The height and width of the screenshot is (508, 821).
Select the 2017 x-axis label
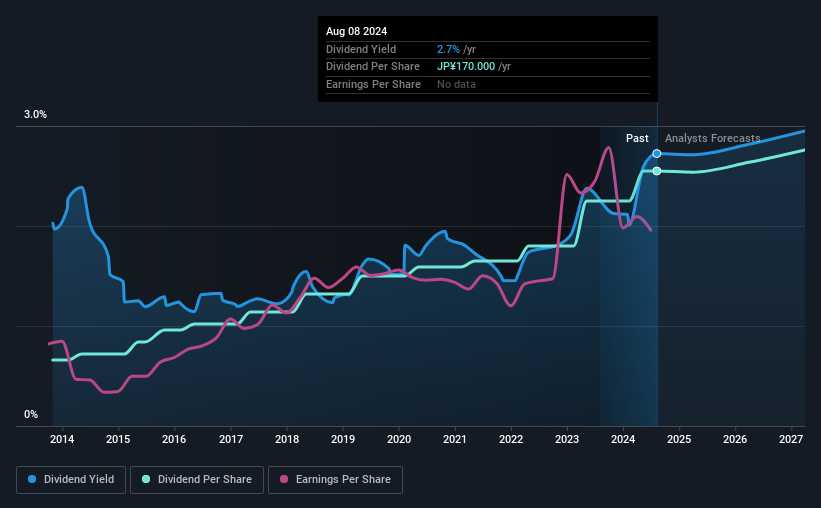click(230, 439)
